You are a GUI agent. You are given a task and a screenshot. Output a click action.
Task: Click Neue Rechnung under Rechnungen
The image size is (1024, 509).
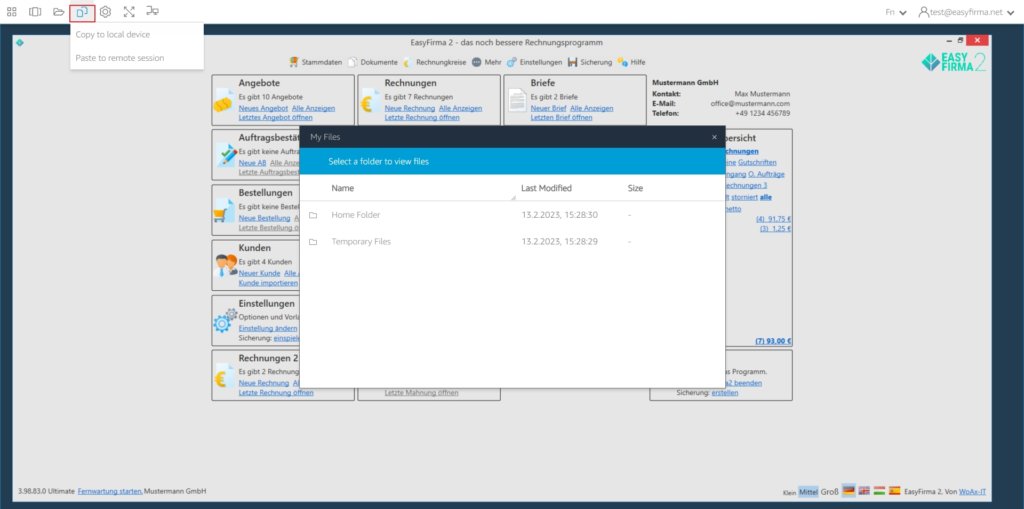tap(409, 108)
